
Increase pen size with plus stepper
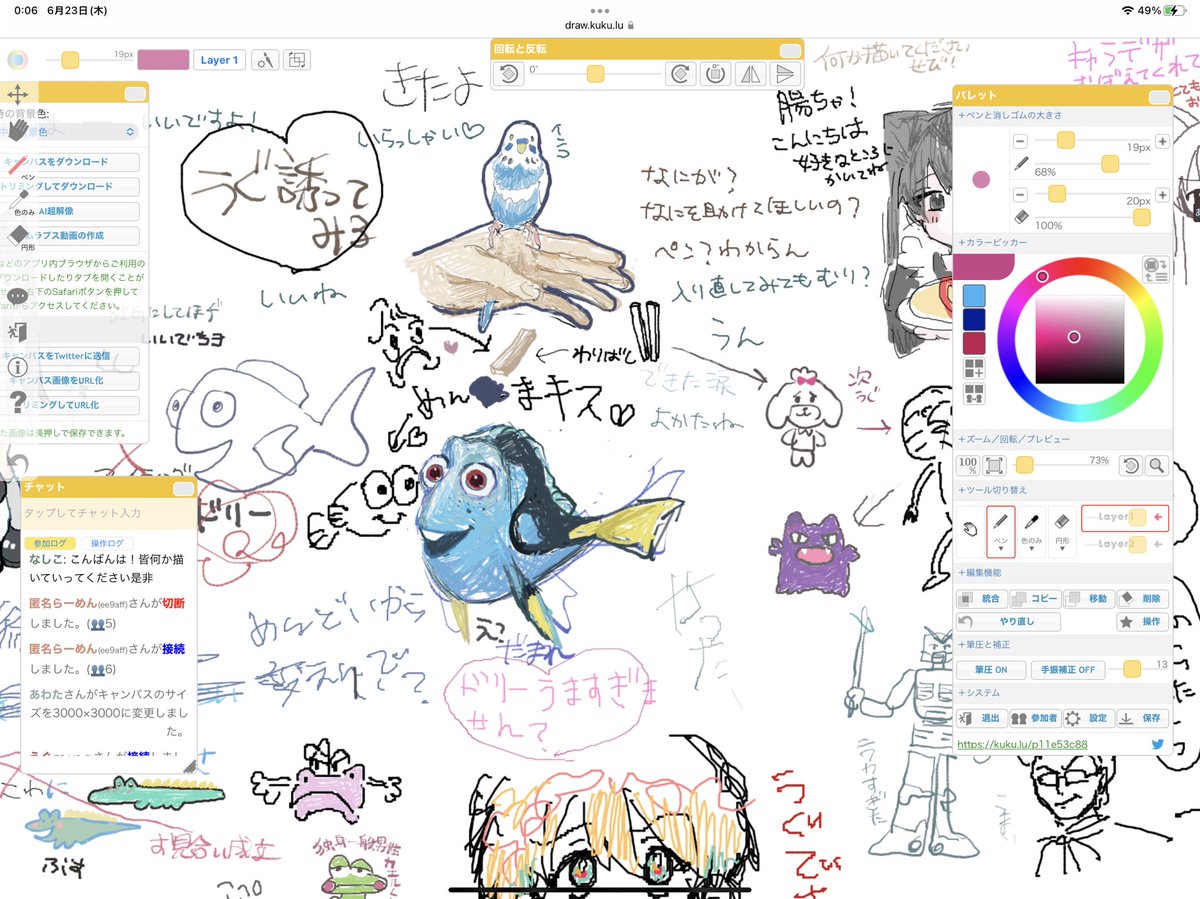tap(1162, 142)
